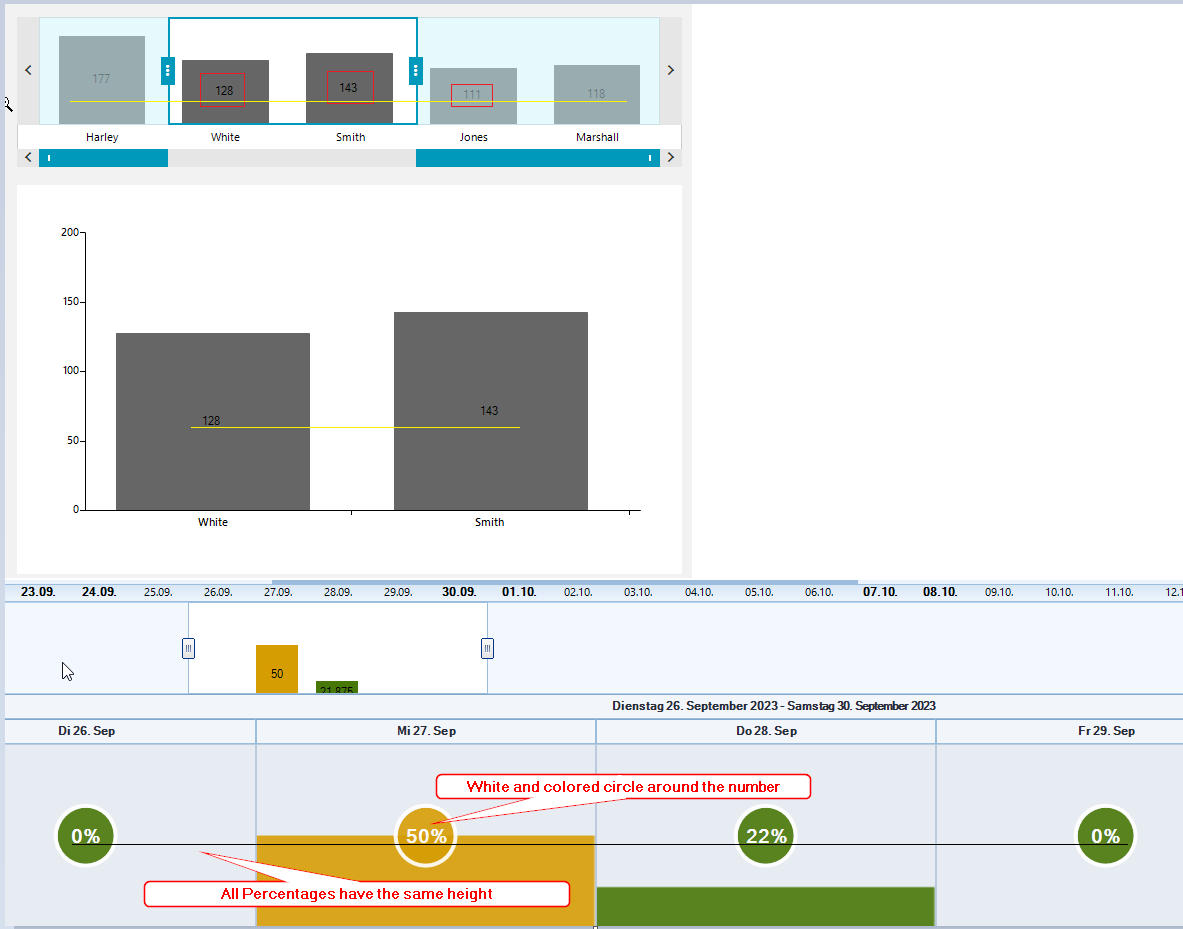The height and width of the screenshot is (929, 1183).
Task: Select the 22% circle indicator
Action: coord(766,836)
